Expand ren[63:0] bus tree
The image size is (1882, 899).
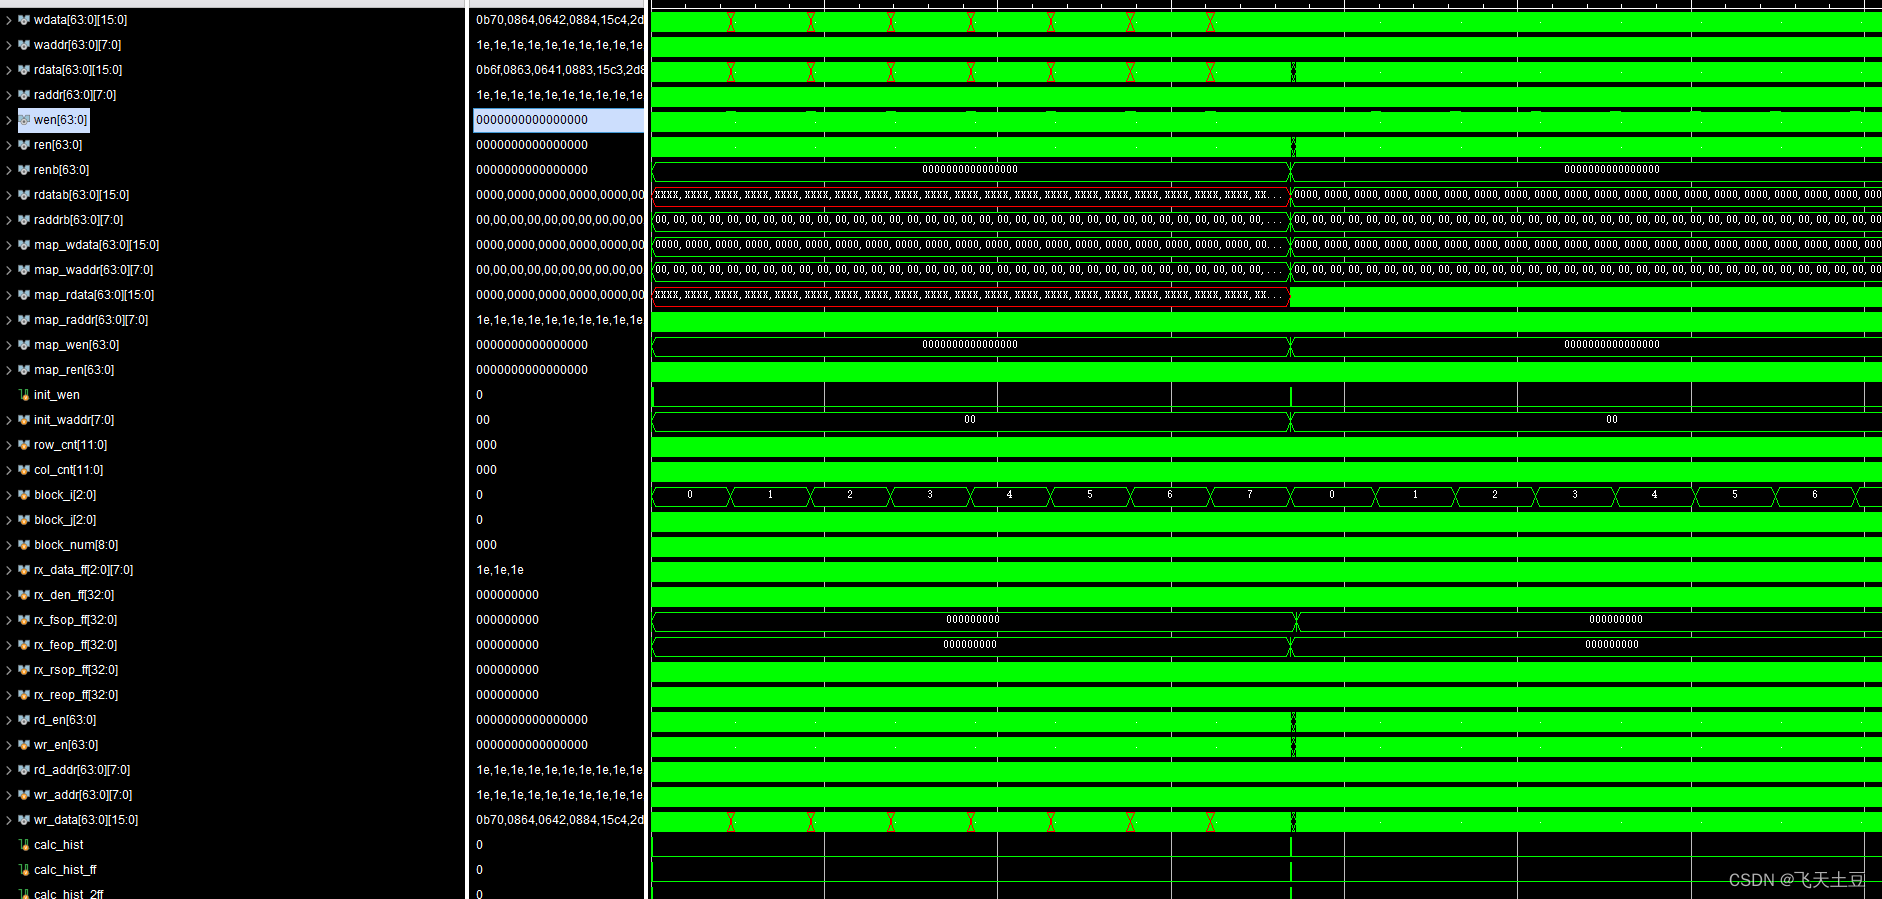click(9, 145)
